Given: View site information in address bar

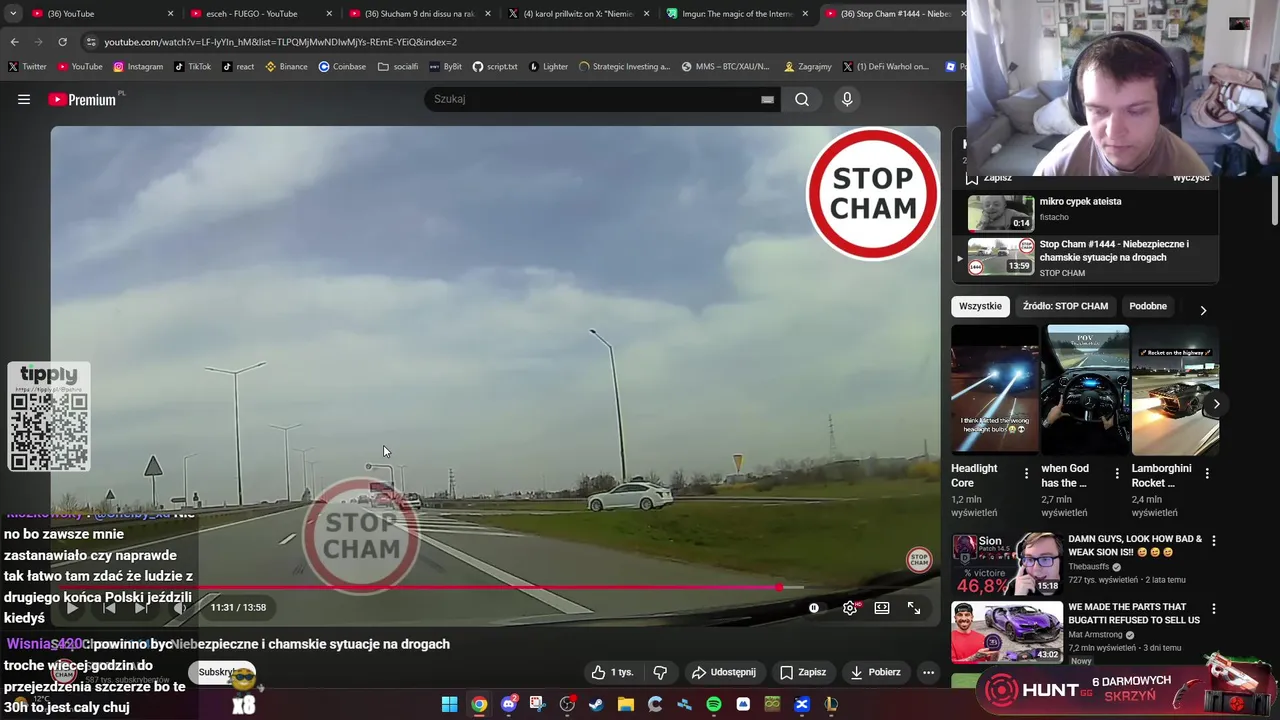Looking at the screenshot, I should click(91, 42).
